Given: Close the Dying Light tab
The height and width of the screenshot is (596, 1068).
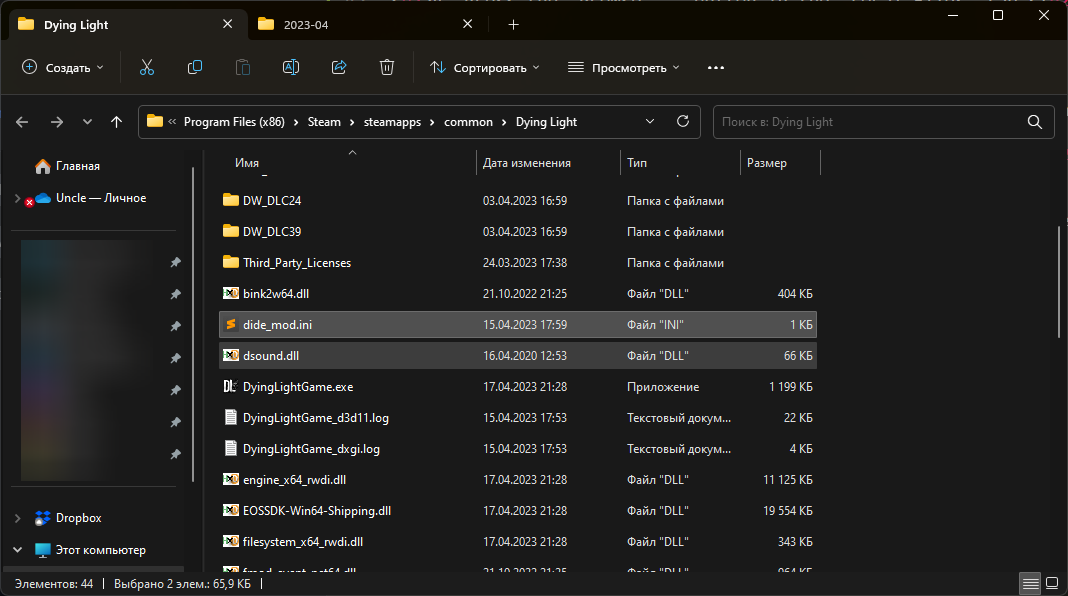Looking at the screenshot, I should coord(227,24).
